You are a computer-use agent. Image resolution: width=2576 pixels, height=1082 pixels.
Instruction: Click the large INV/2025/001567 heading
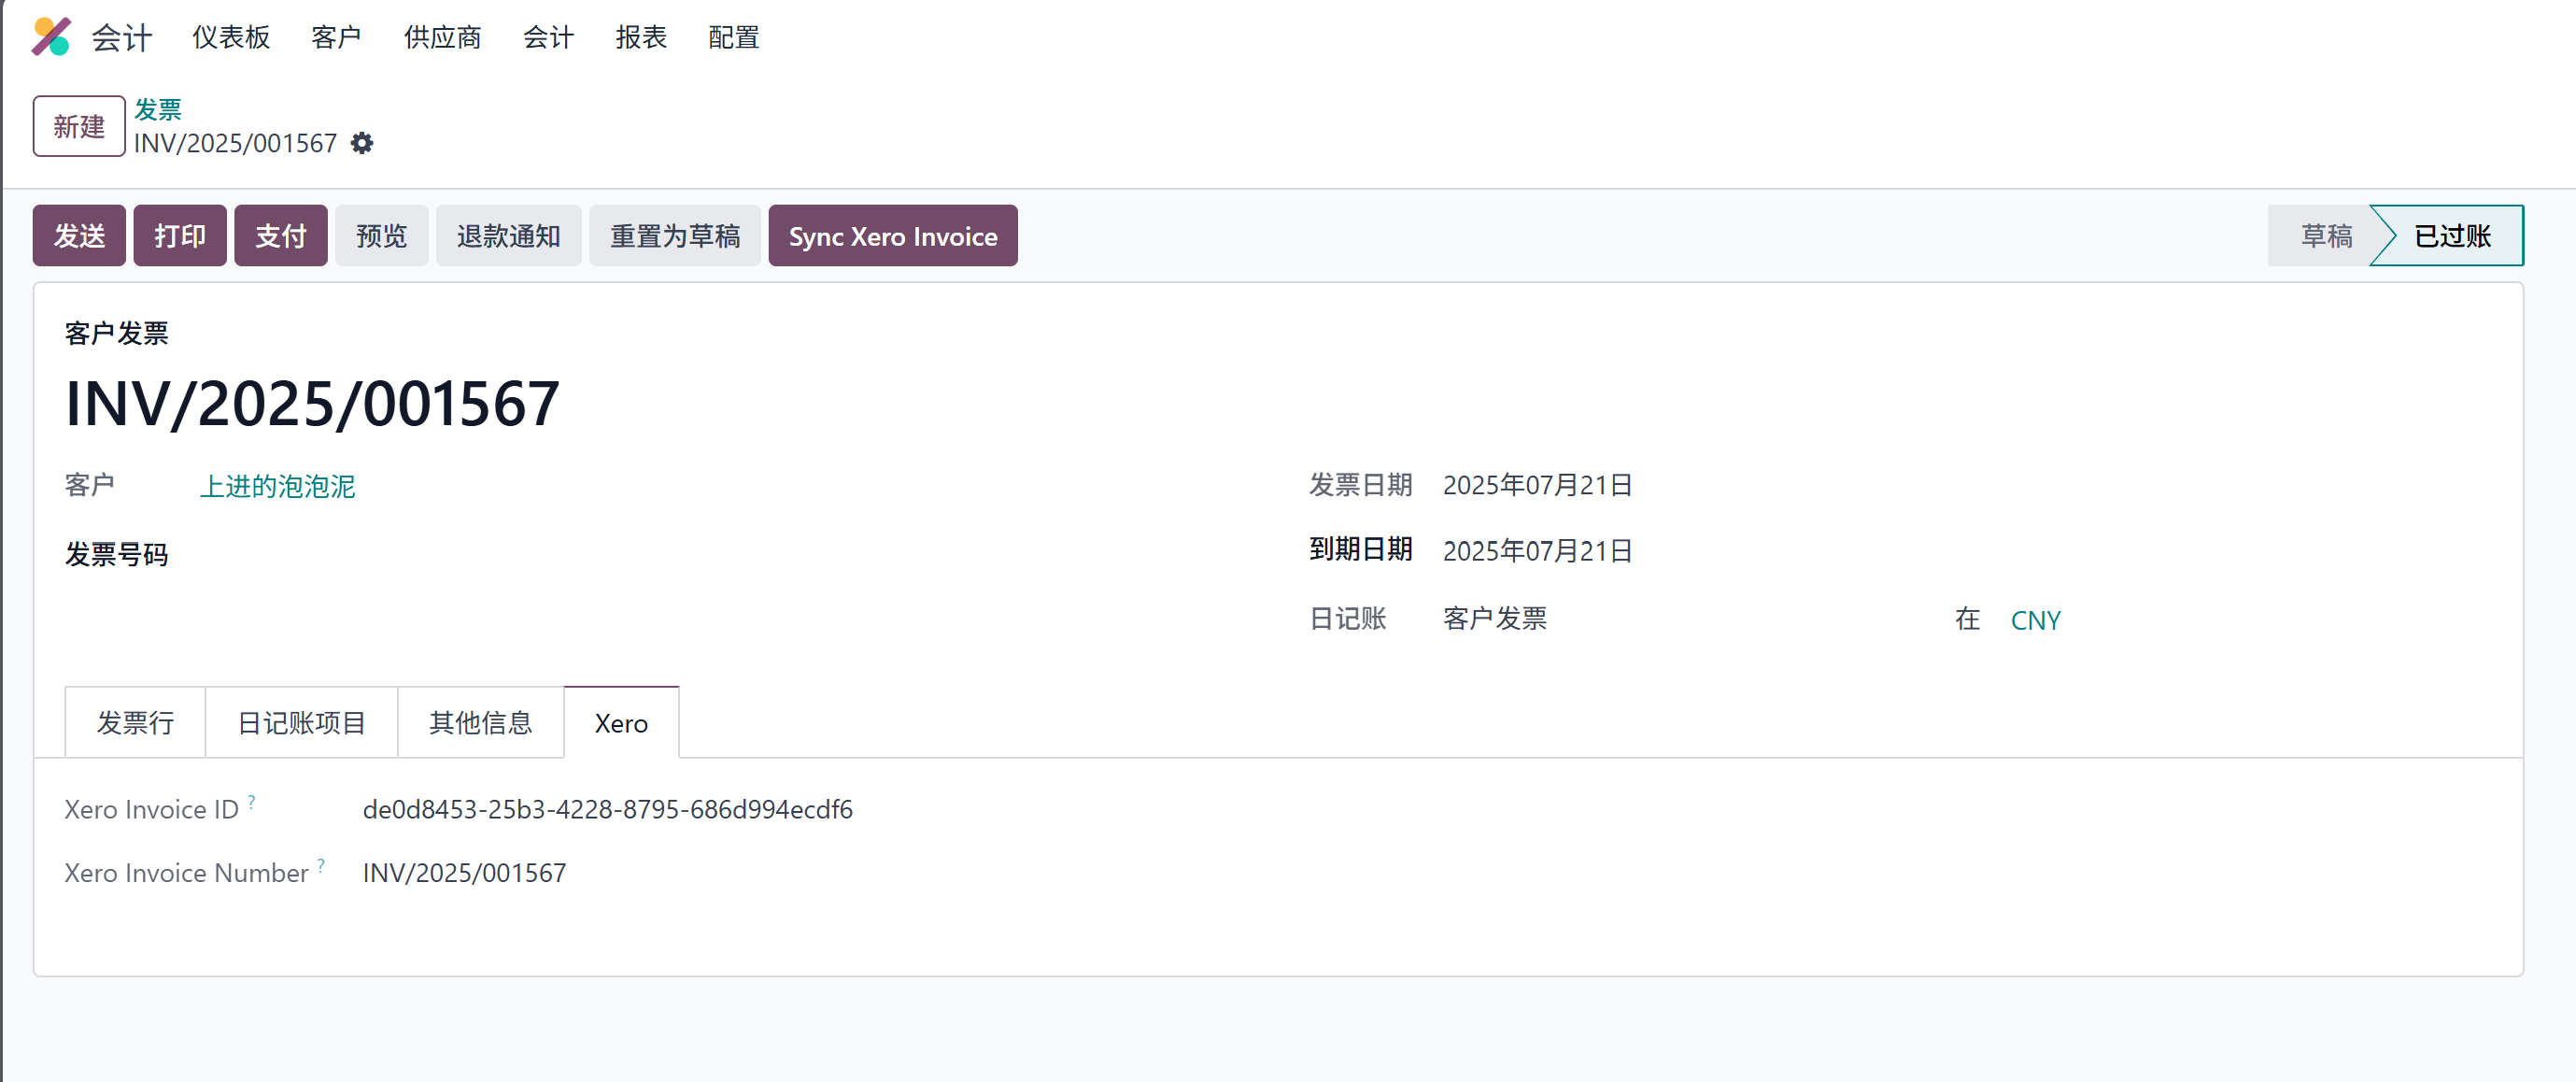click(312, 403)
